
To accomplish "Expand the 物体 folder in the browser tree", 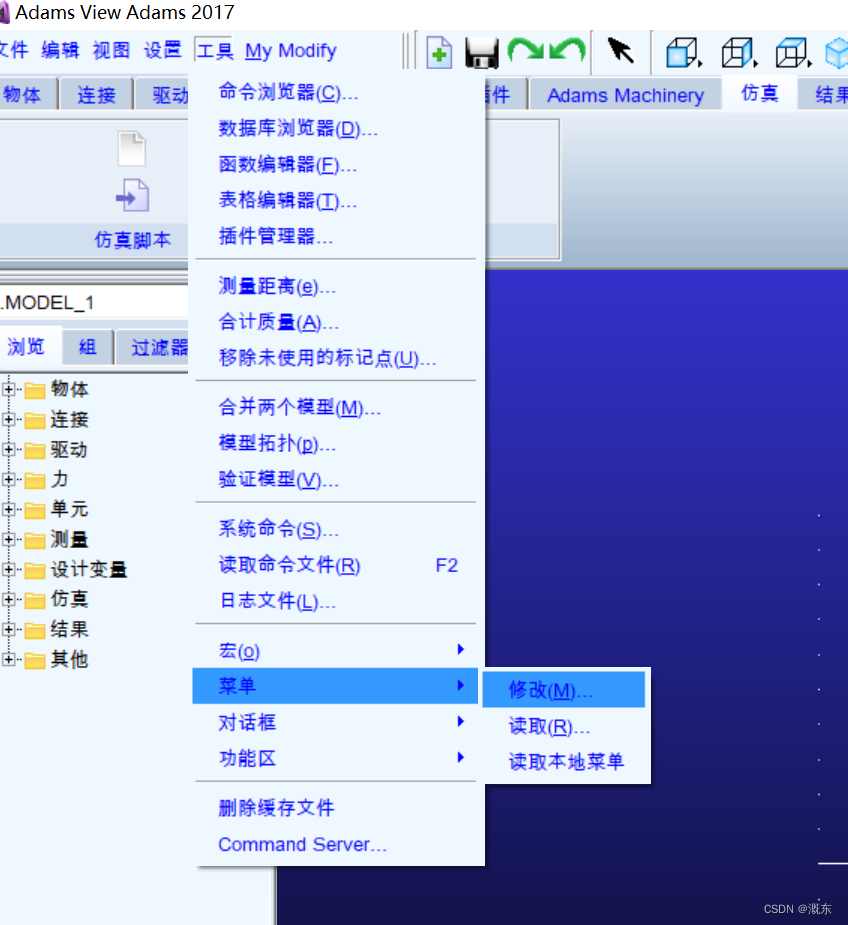I will point(8,389).
